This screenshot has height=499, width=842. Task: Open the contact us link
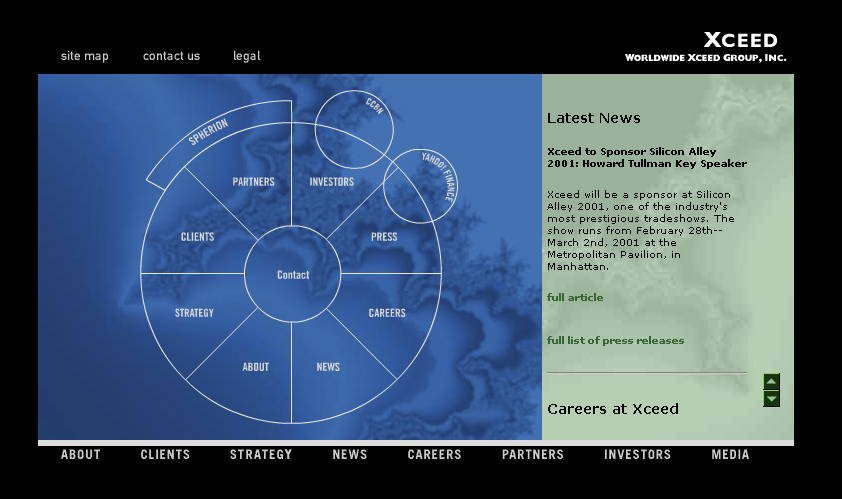[x=171, y=56]
